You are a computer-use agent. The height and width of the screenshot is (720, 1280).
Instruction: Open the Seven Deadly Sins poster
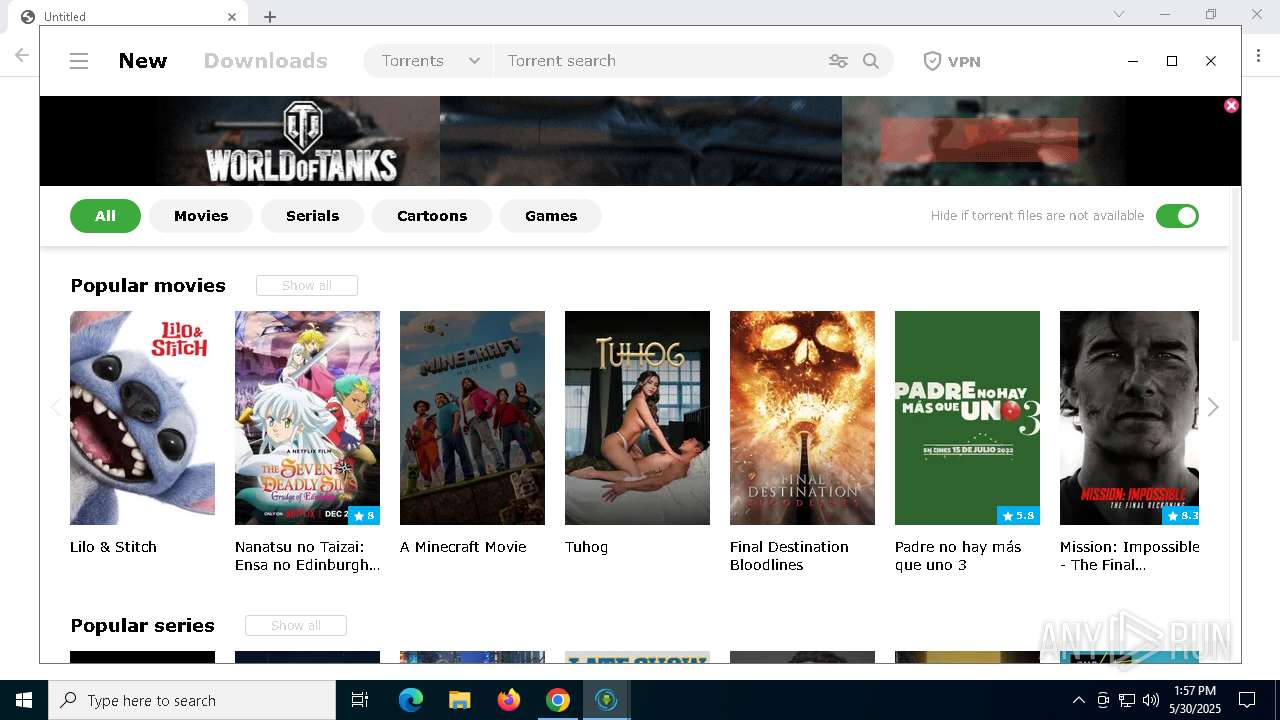pos(307,418)
